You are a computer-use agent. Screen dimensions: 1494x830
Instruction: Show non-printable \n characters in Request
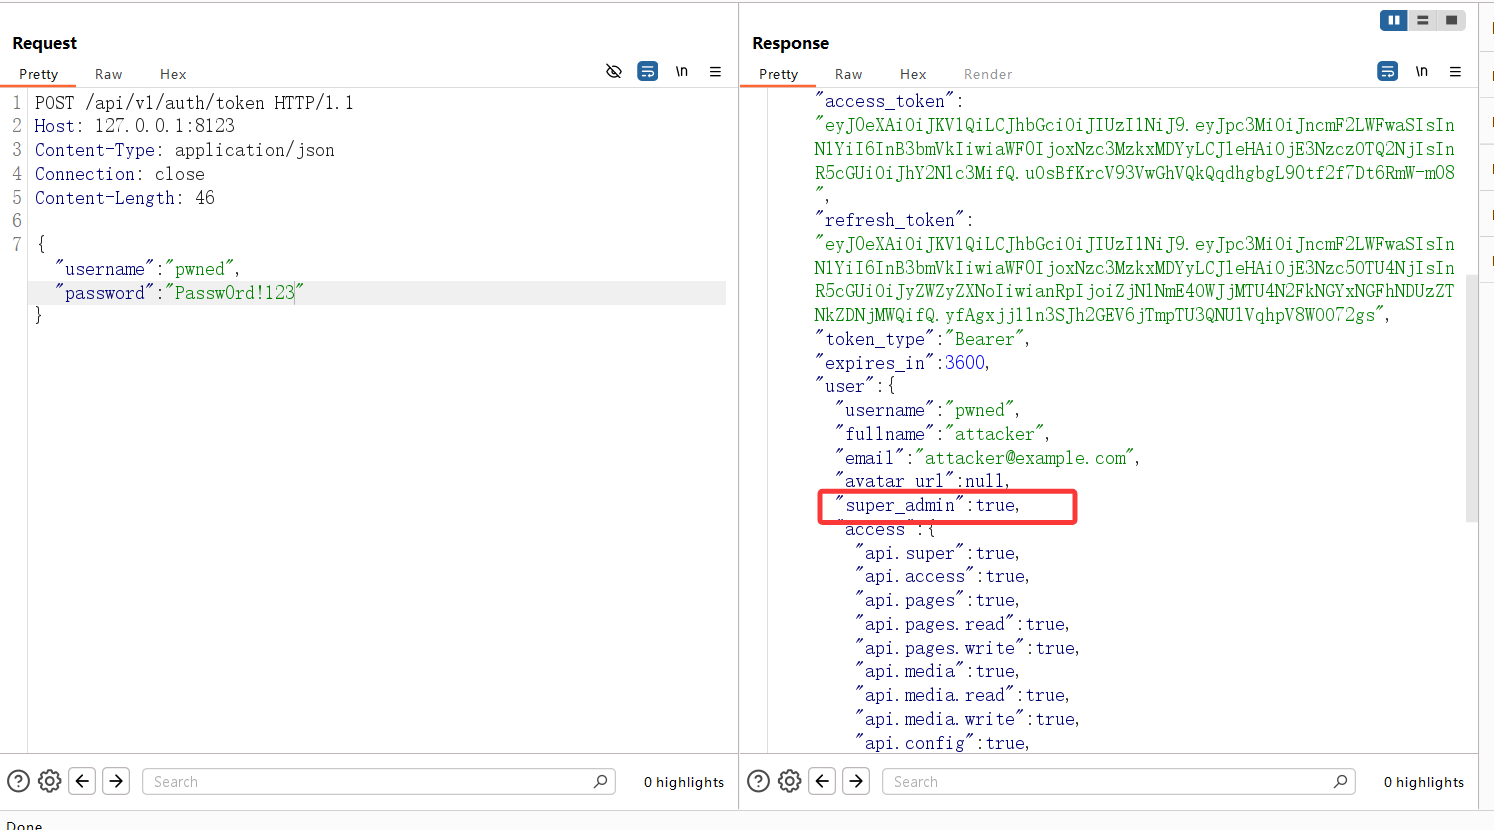pos(682,71)
